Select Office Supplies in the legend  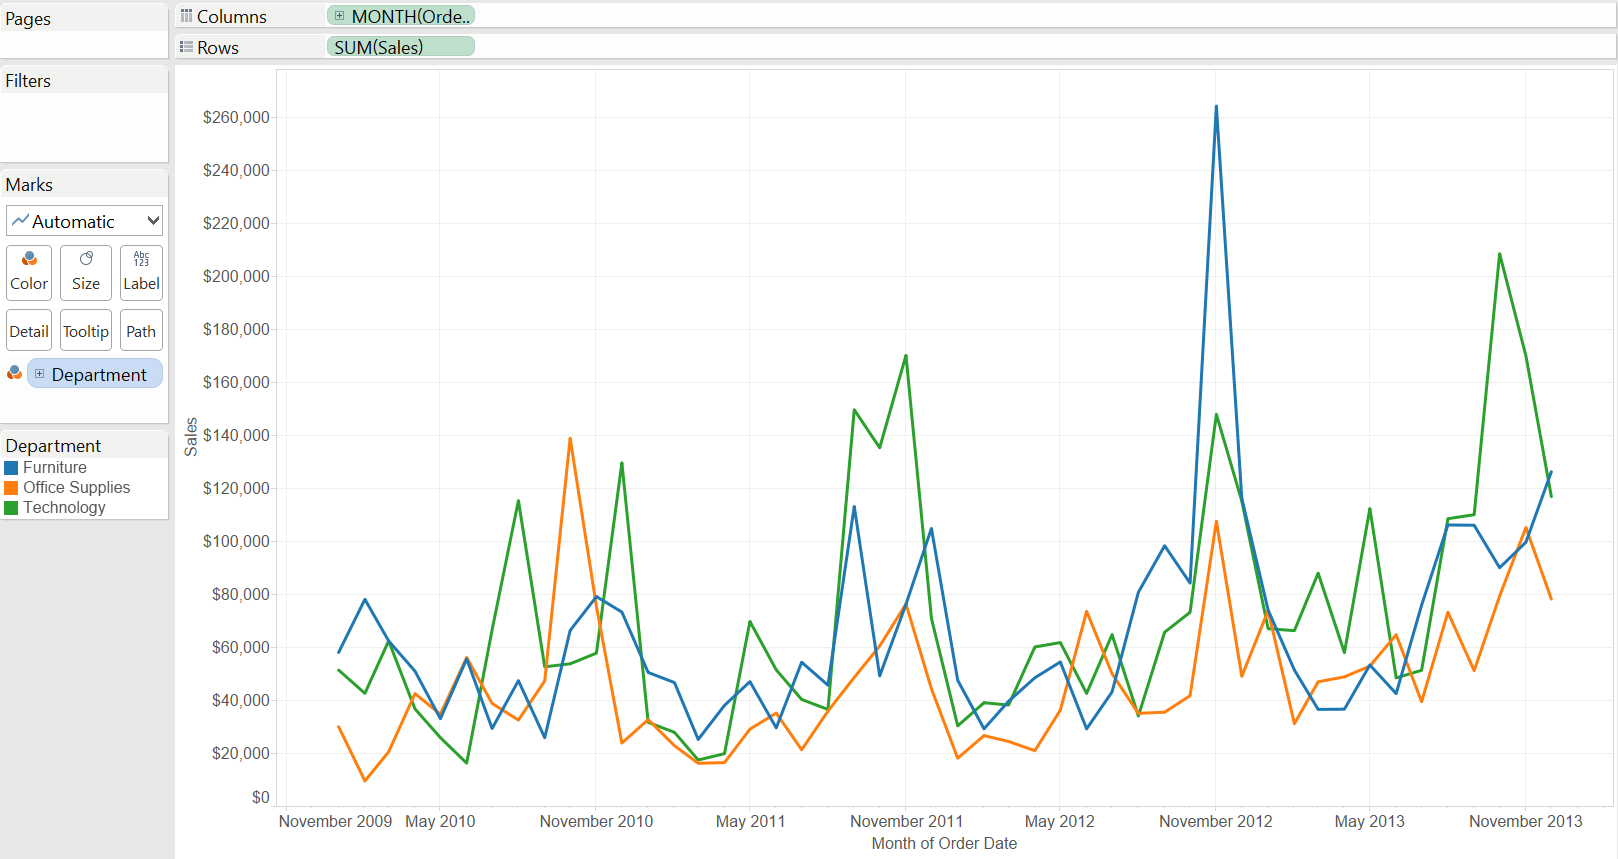pos(77,488)
